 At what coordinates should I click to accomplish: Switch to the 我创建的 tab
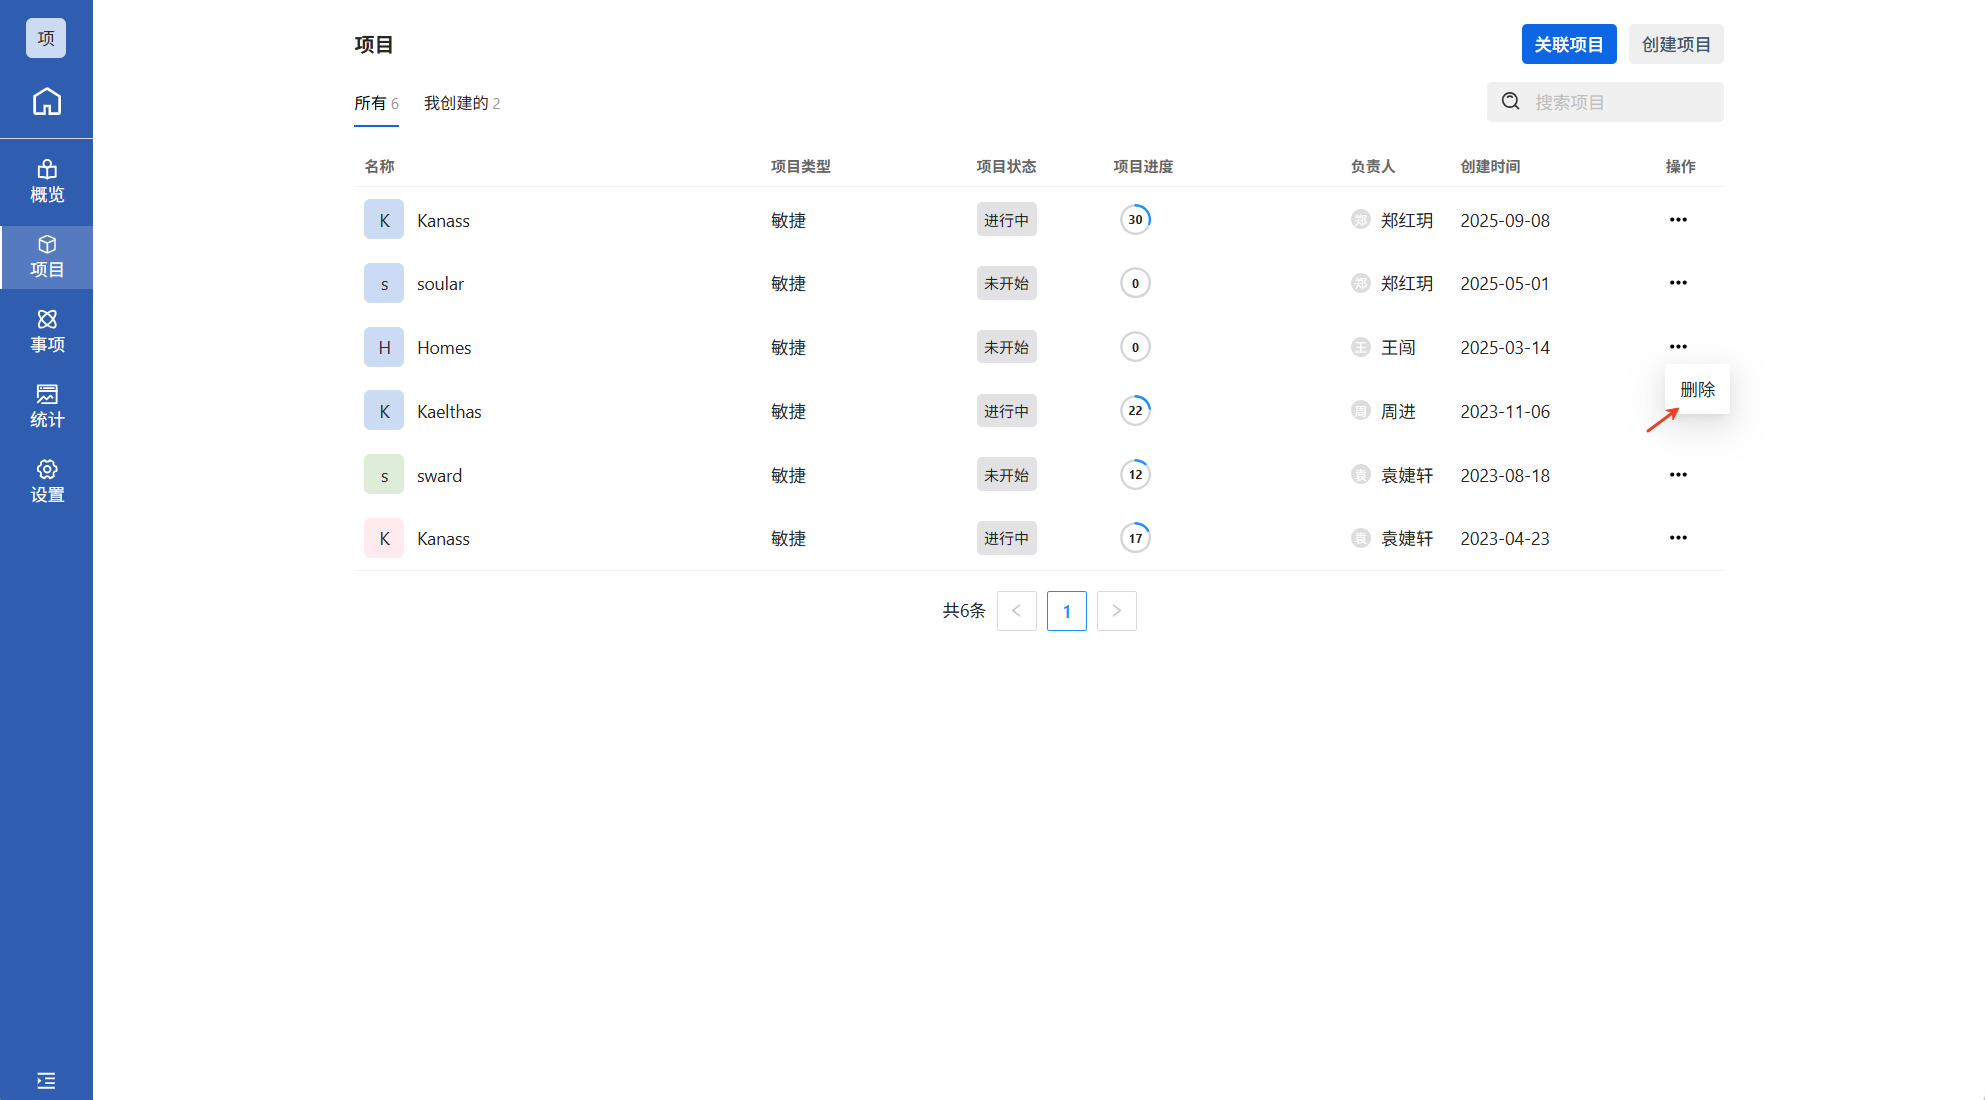461,103
